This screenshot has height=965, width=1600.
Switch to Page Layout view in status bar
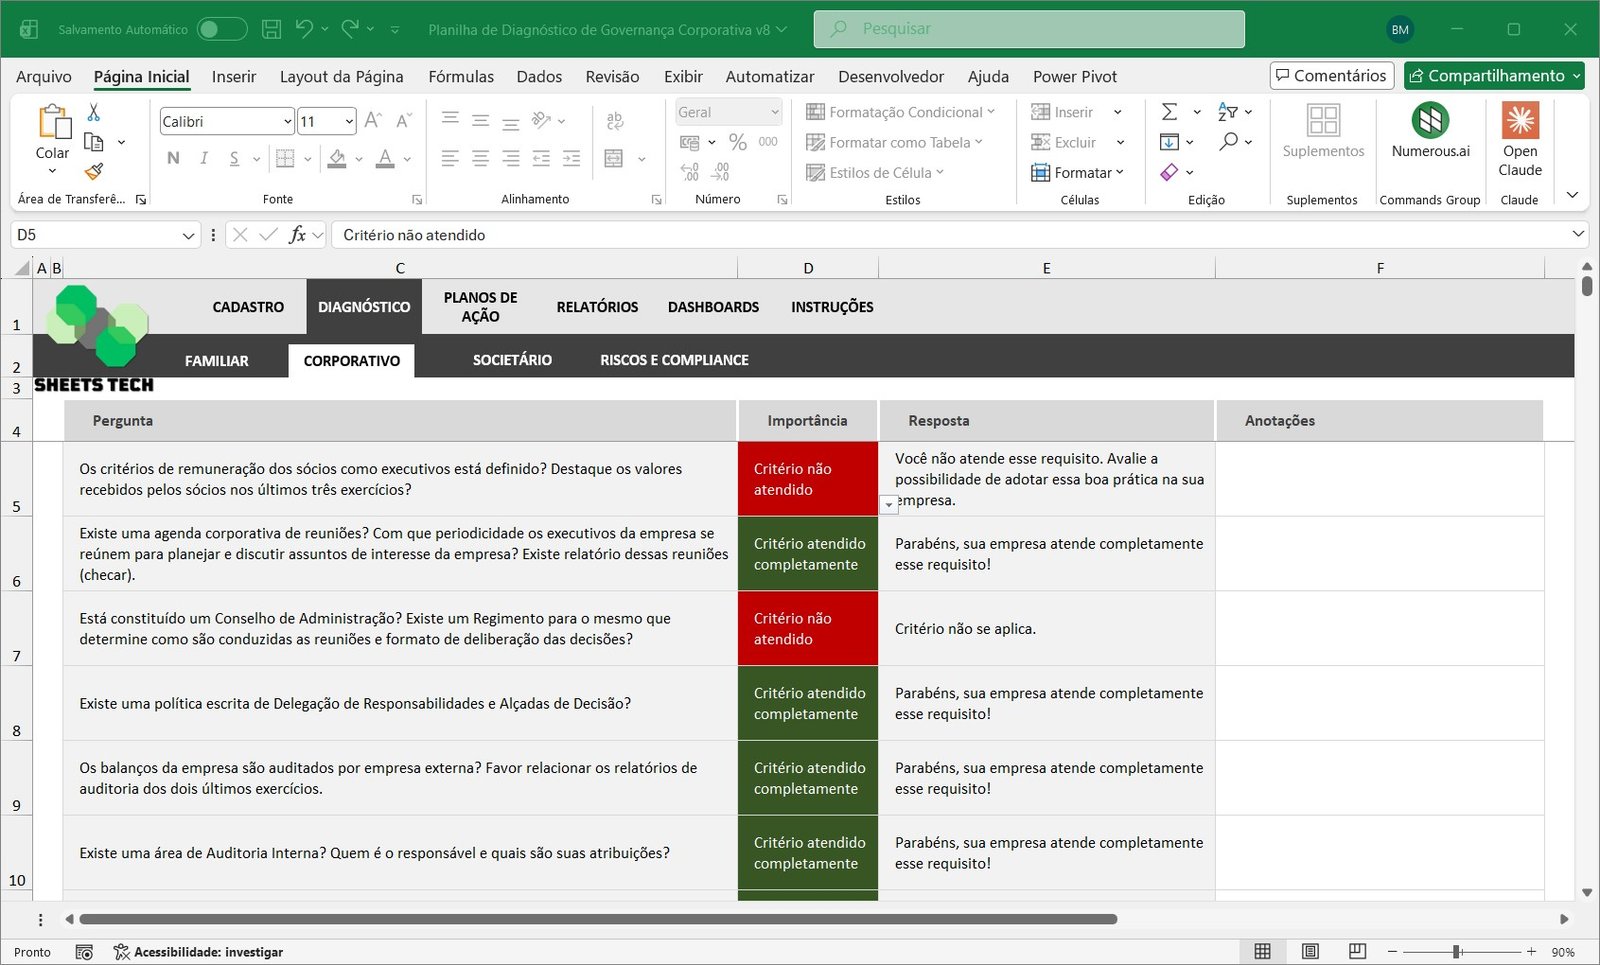[x=1310, y=951]
